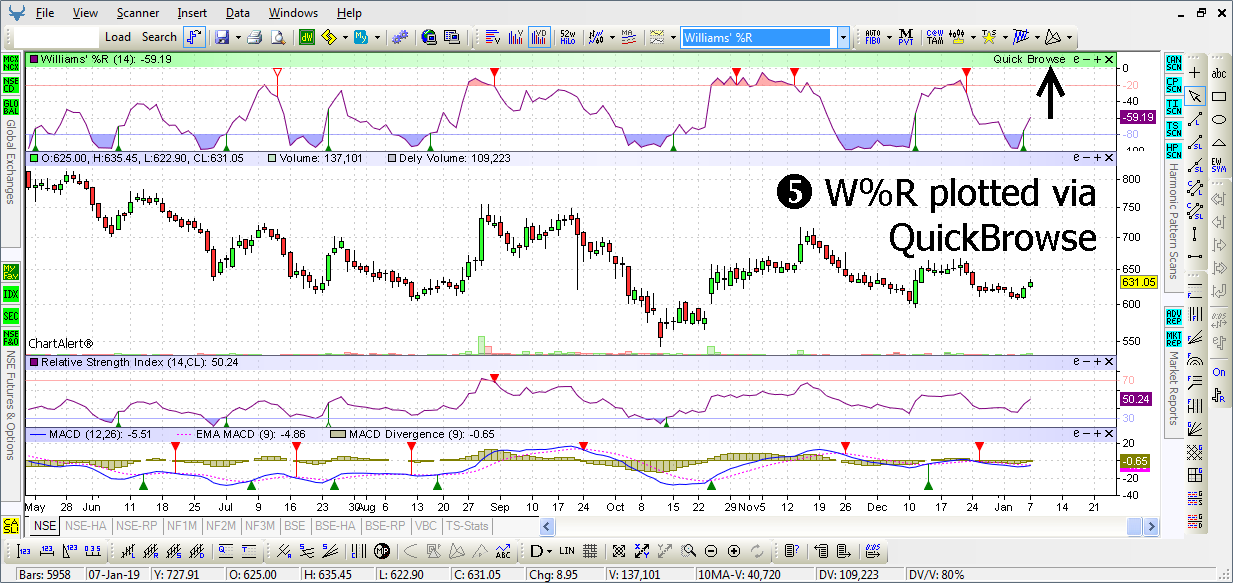The height and width of the screenshot is (583, 1233).
Task: Click the Search button
Action: 159,37
